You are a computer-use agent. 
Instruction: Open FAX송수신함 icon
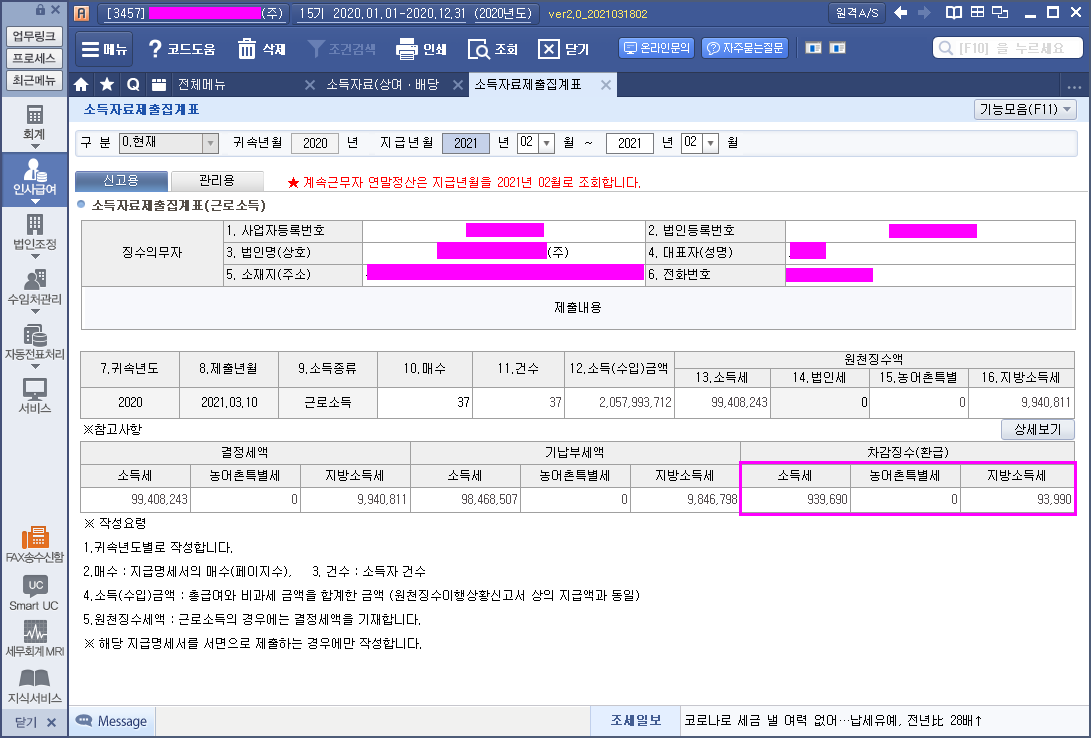[x=34, y=545]
